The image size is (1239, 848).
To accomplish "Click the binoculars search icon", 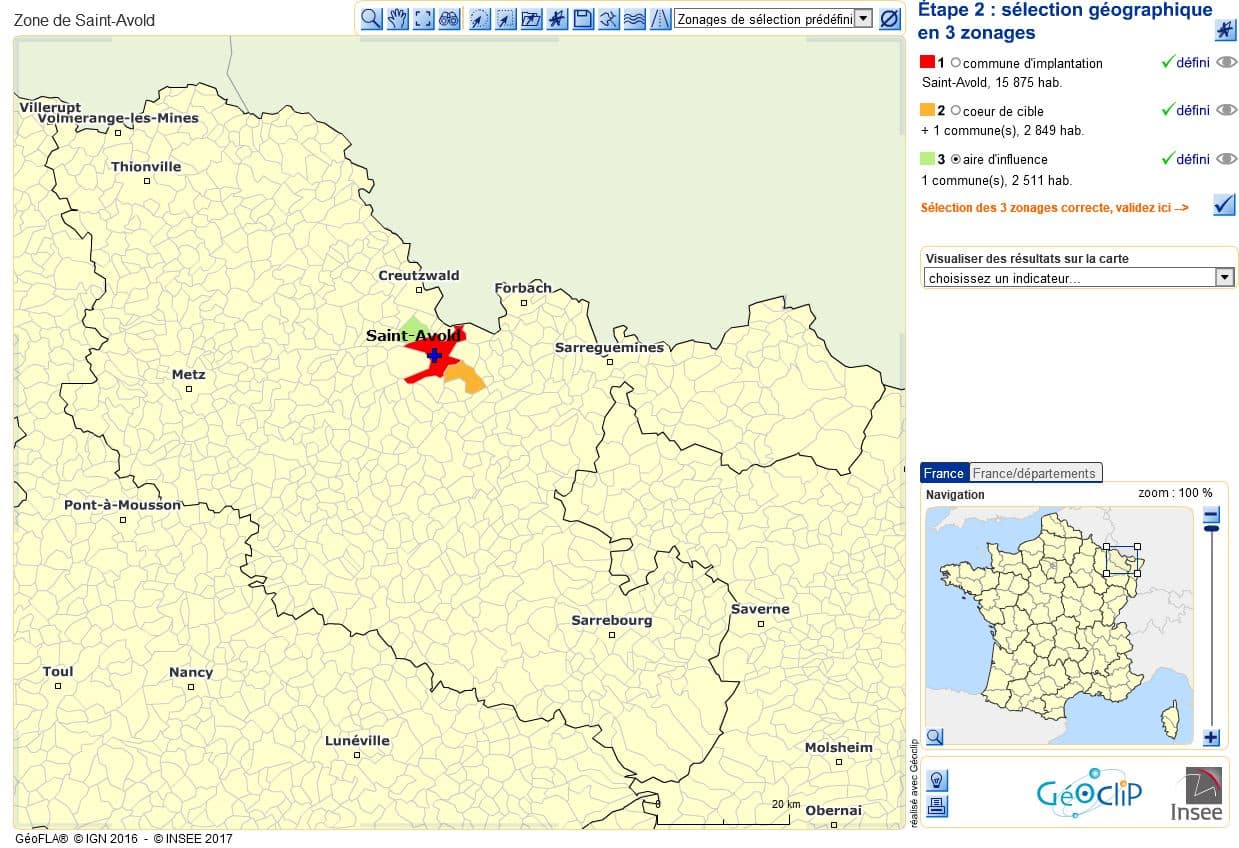I will point(450,19).
